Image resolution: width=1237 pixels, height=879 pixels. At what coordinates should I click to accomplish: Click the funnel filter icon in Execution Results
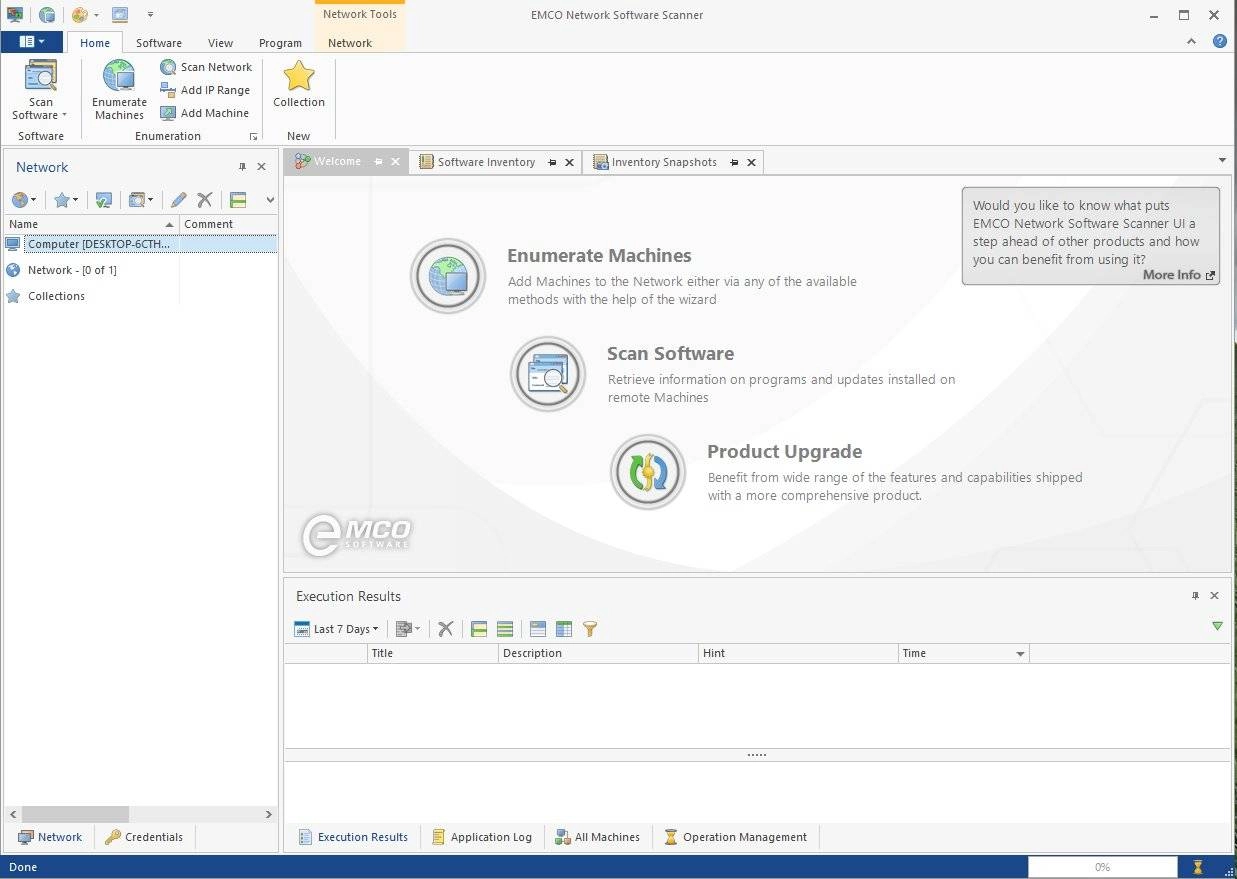point(590,629)
